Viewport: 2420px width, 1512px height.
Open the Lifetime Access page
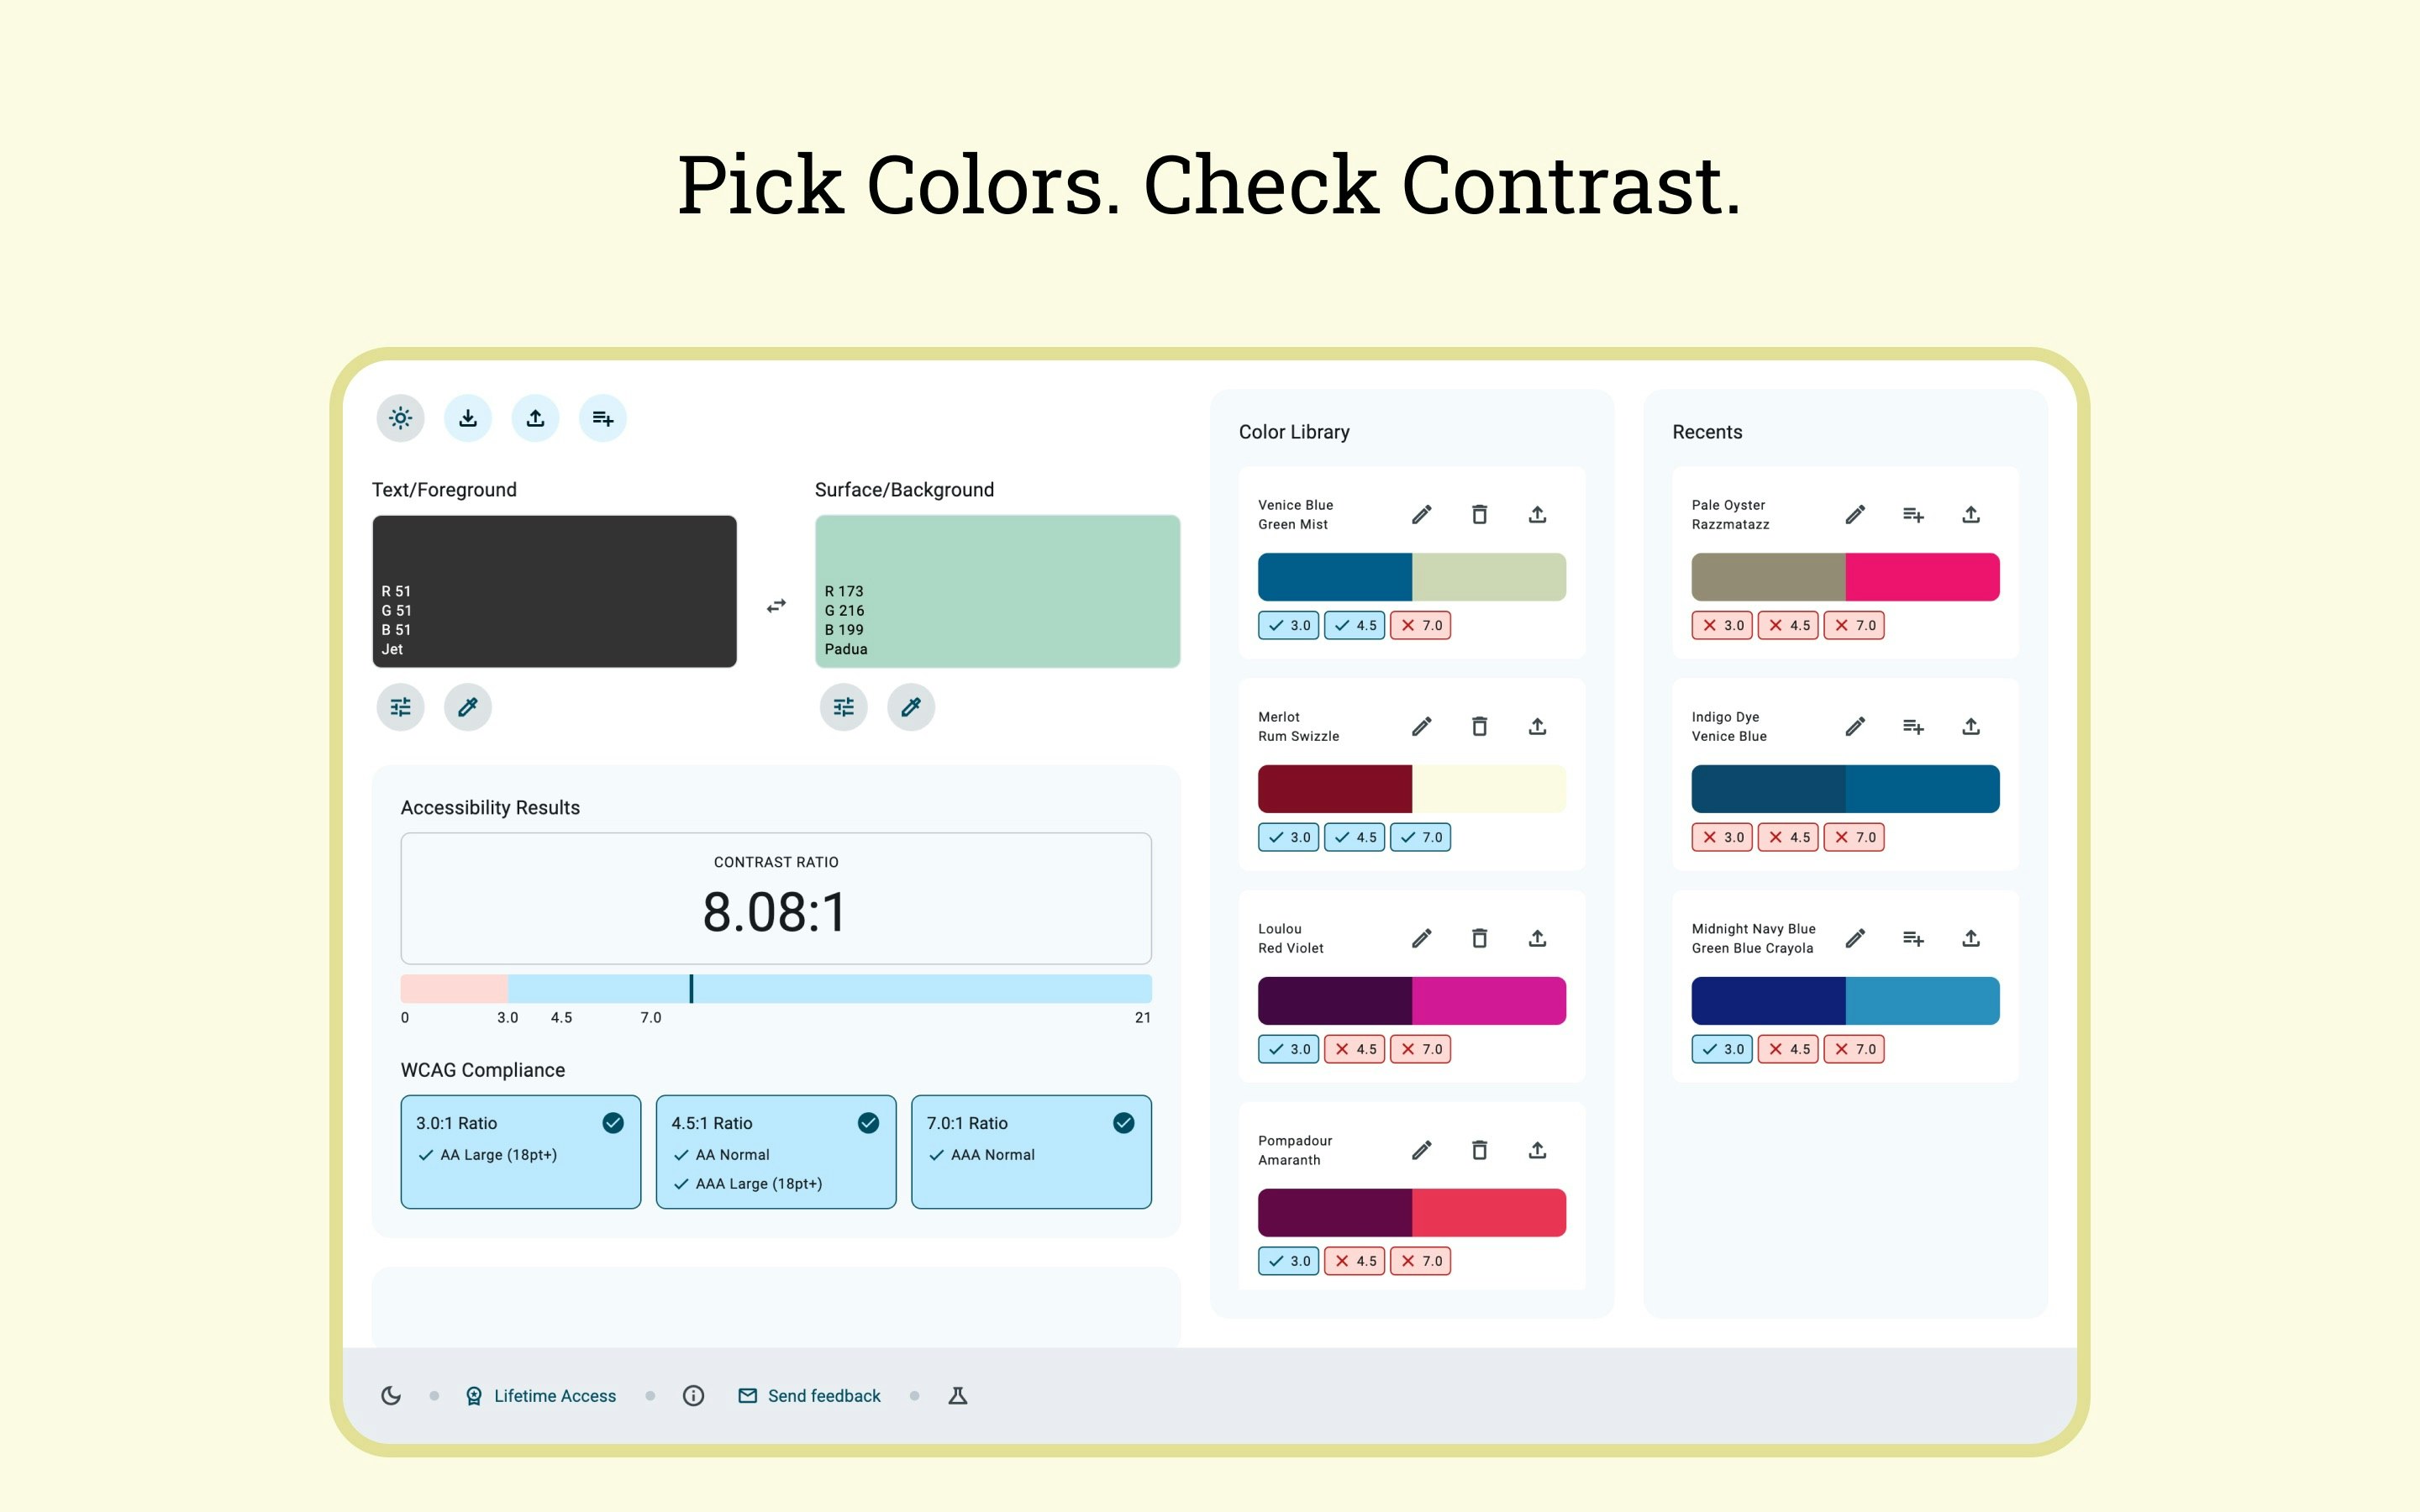pyautogui.click(x=554, y=1395)
